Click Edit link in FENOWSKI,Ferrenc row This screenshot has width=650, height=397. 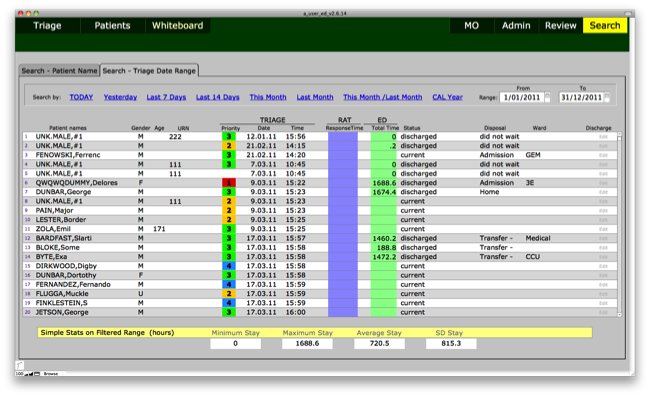tap(603, 155)
